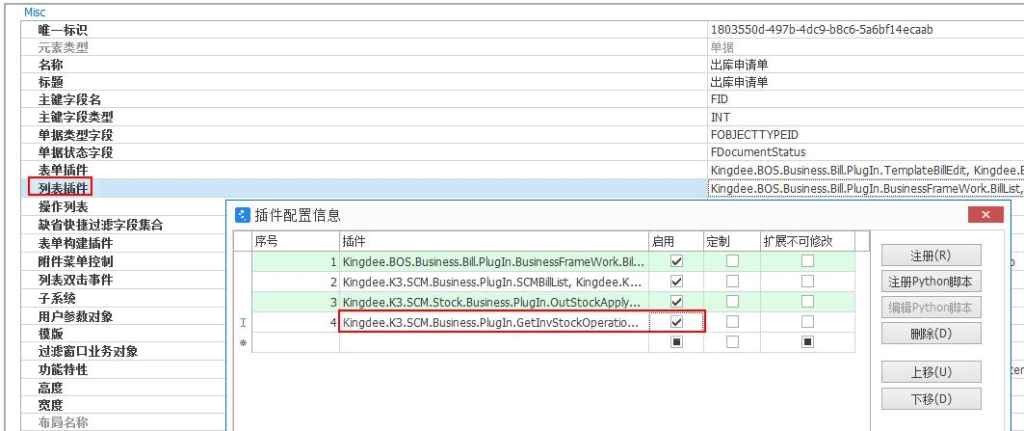
Task: Click the plugin configuration dialog icon
Action: point(242,216)
